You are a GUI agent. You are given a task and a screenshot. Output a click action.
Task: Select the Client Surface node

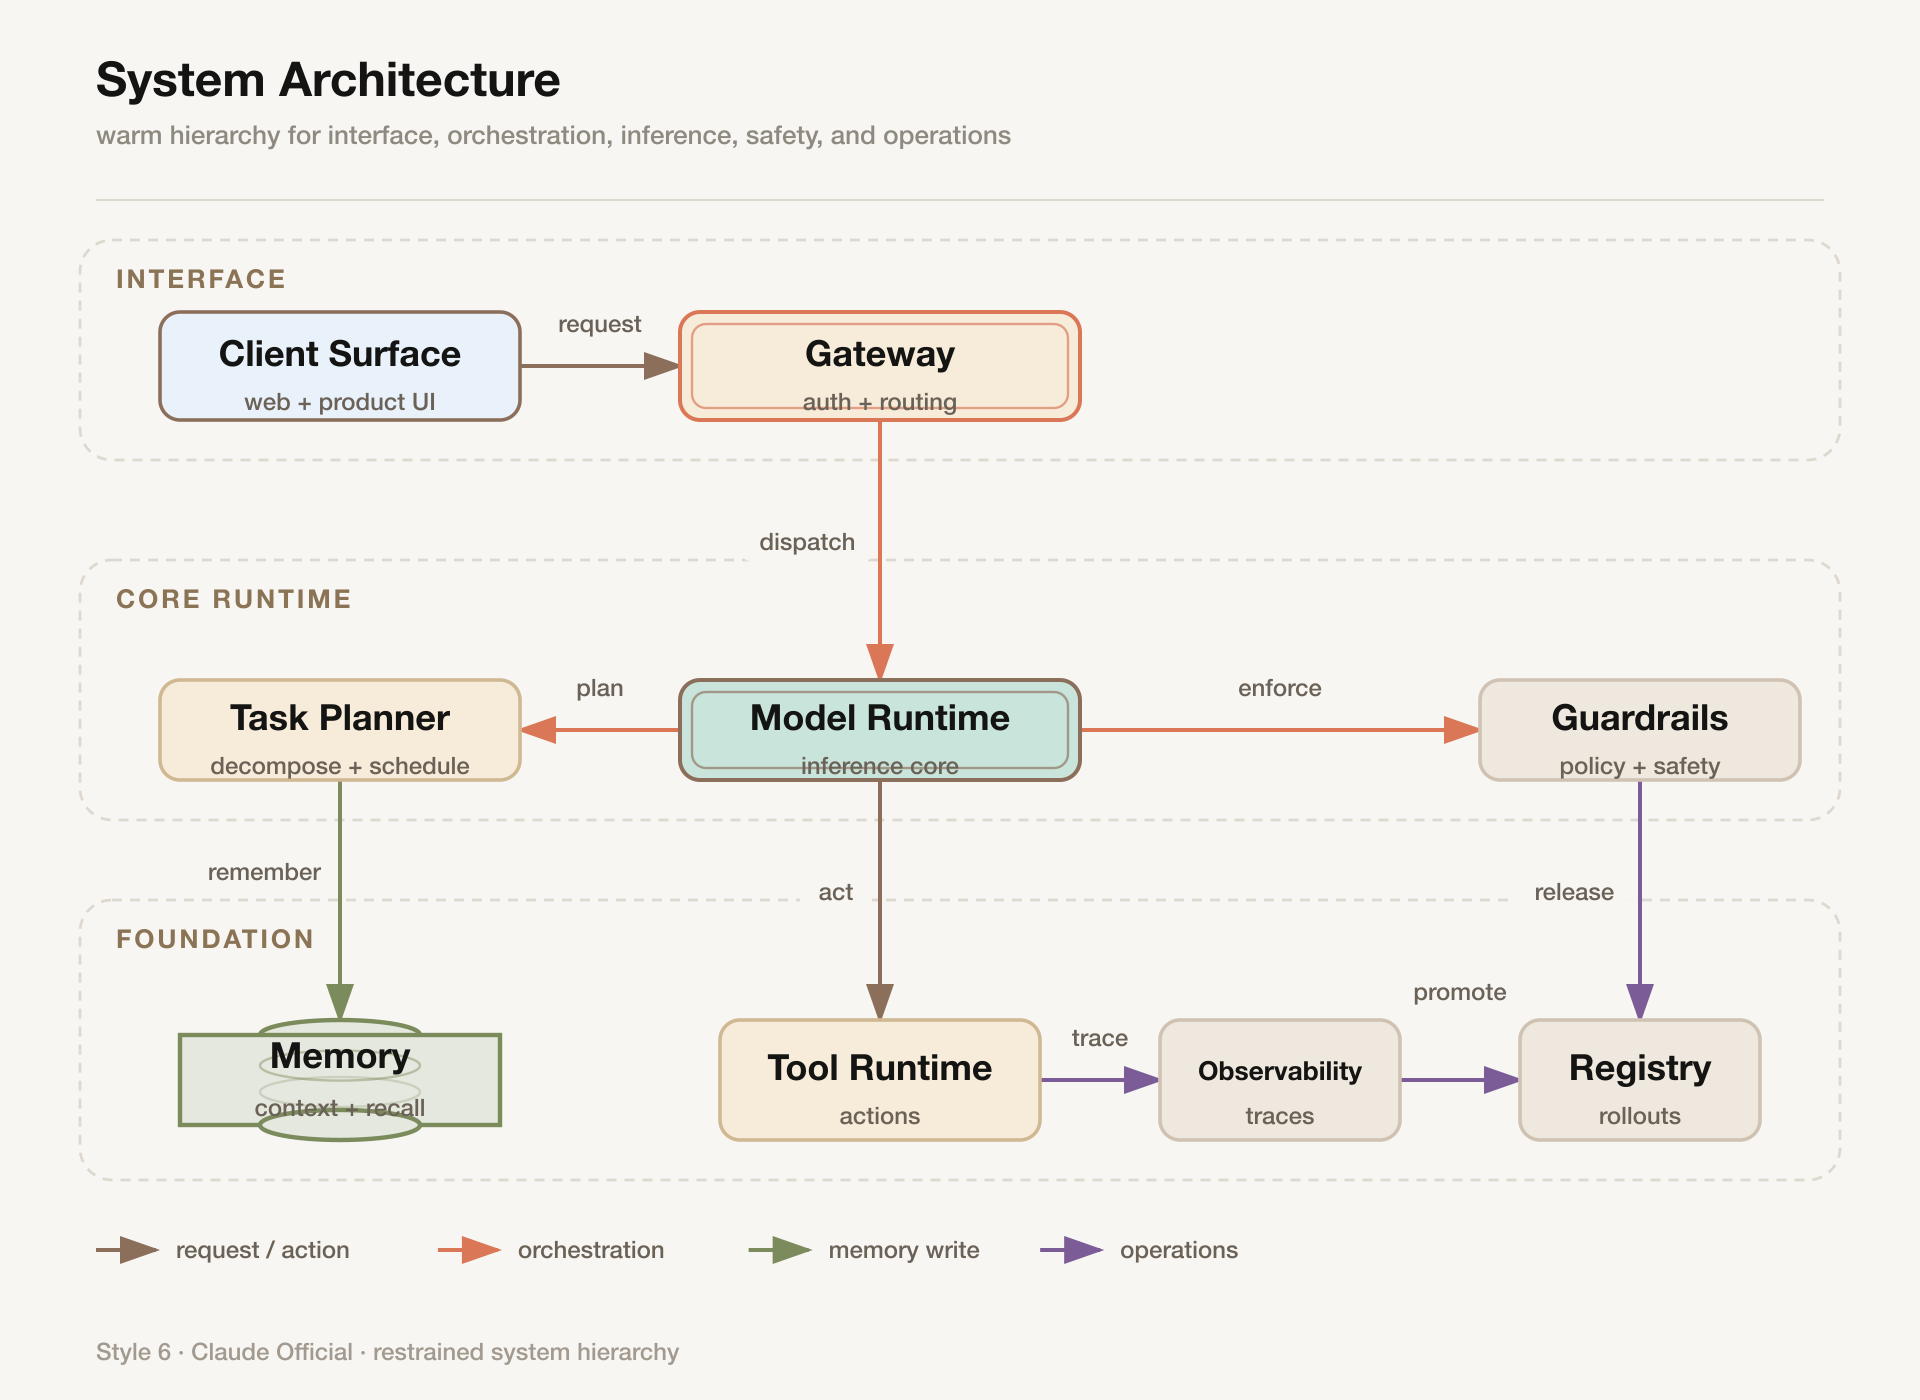340,366
